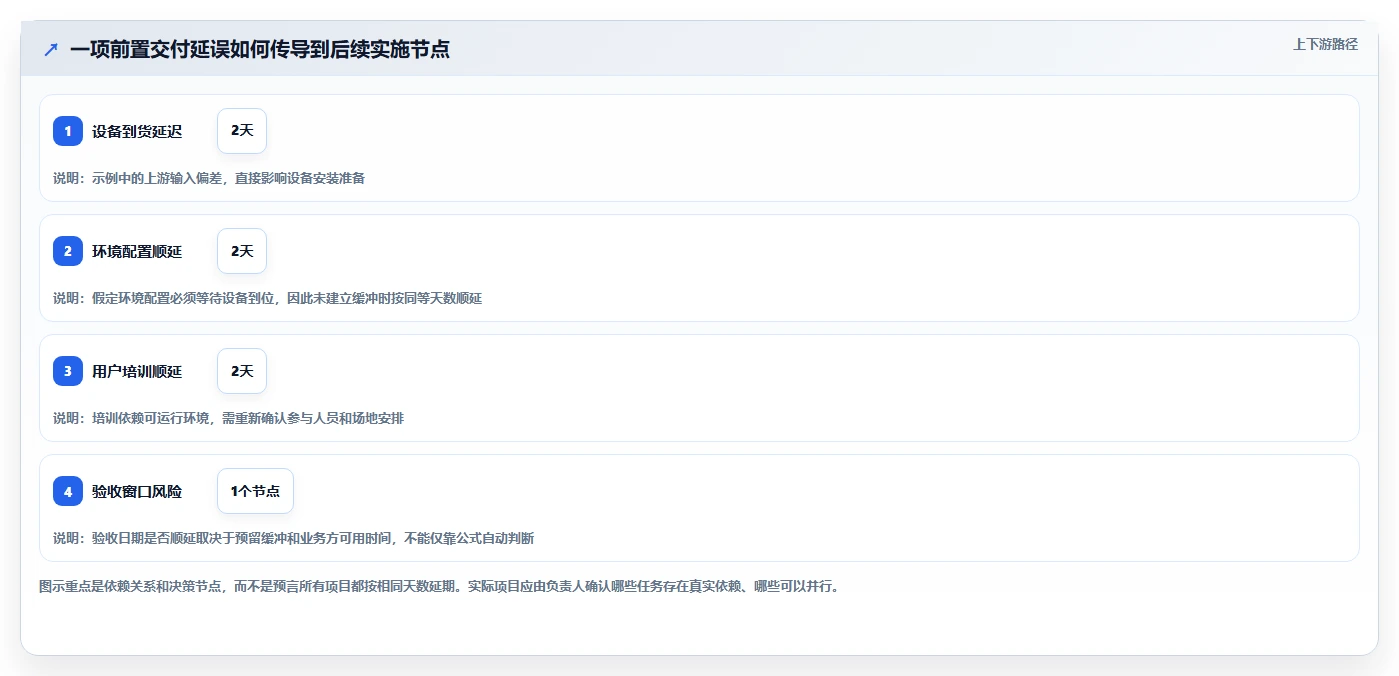
Task: Select step badge 1 for 设备到货延迟
Action: tap(68, 131)
